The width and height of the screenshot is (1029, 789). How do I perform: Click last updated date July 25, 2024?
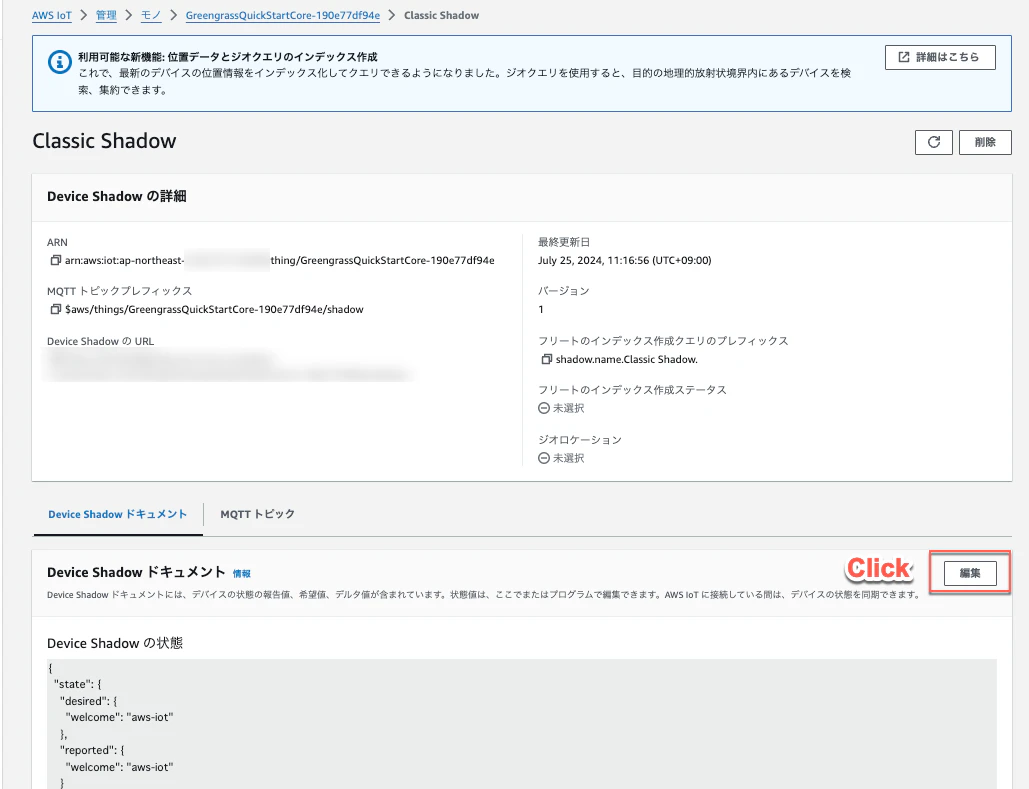coord(625,261)
